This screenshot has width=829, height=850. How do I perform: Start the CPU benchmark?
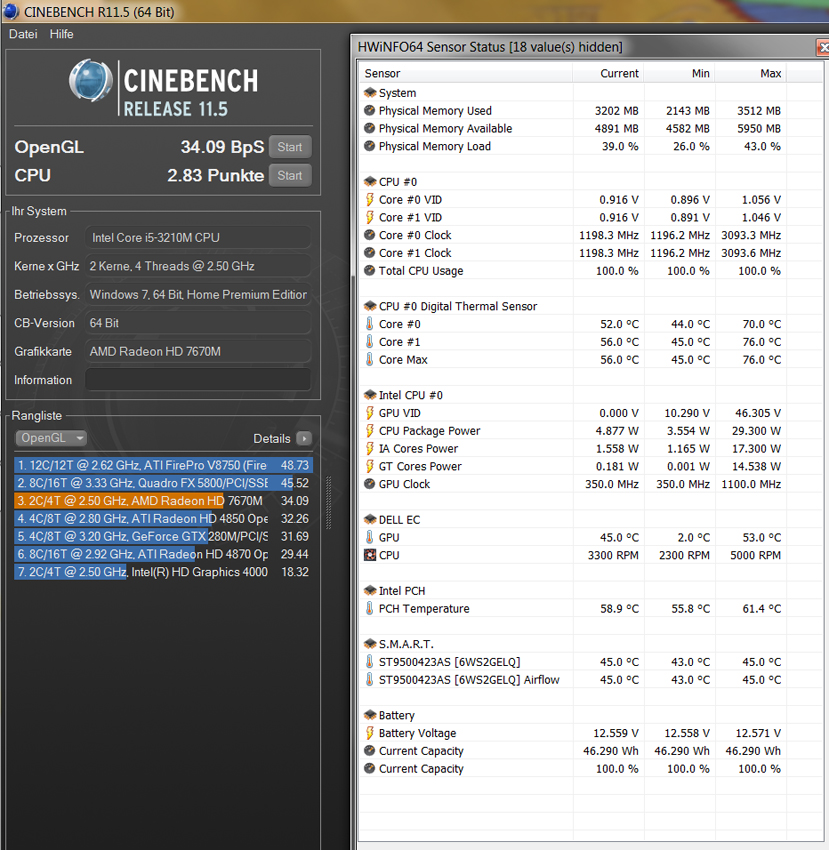click(x=290, y=176)
